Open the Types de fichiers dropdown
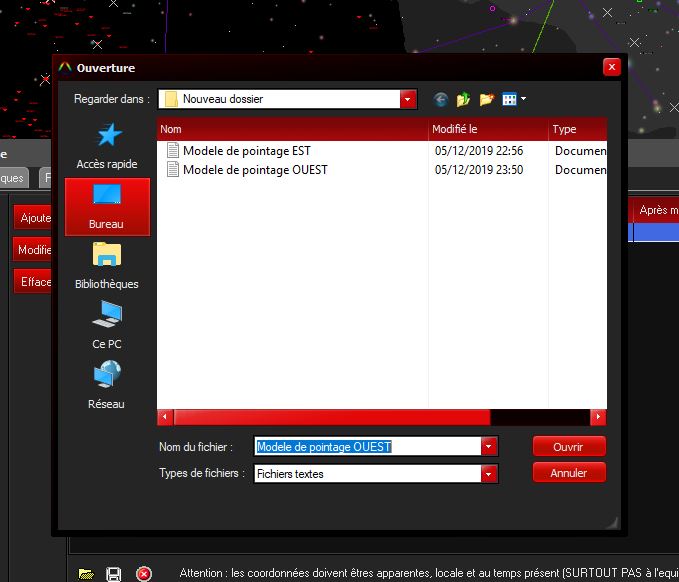679x582 pixels. (x=489, y=474)
